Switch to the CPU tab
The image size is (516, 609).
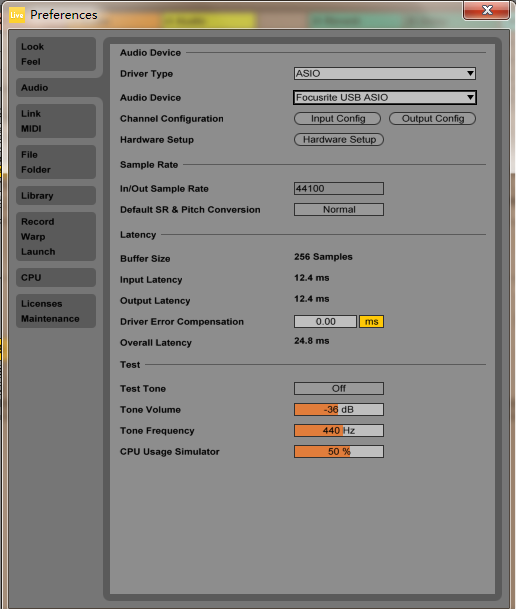coord(56,278)
